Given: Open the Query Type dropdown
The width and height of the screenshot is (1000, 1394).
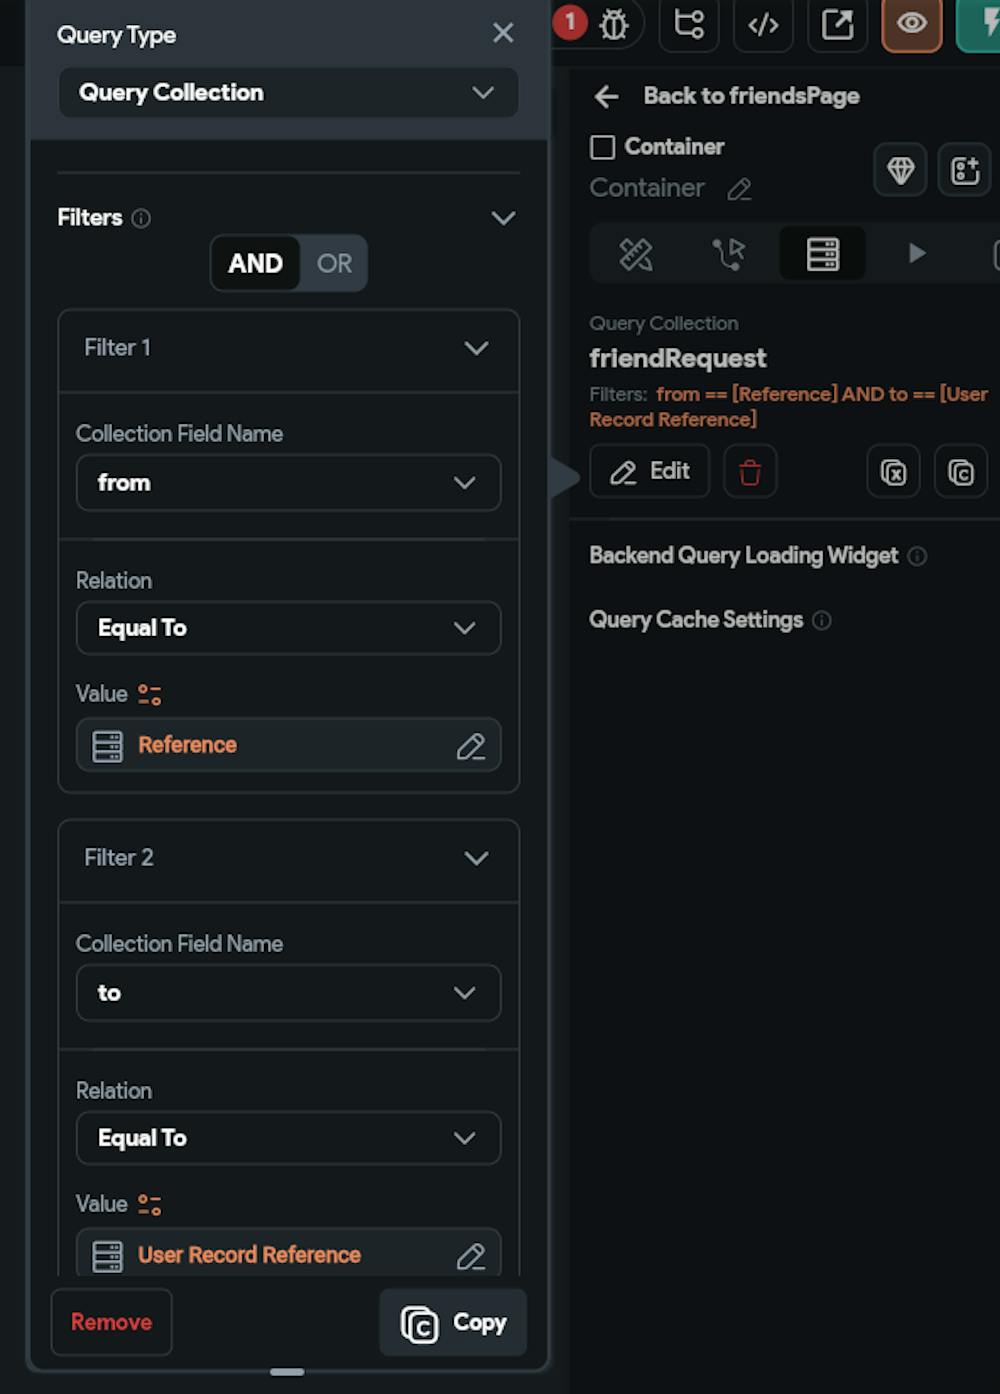Looking at the screenshot, I should 288,93.
